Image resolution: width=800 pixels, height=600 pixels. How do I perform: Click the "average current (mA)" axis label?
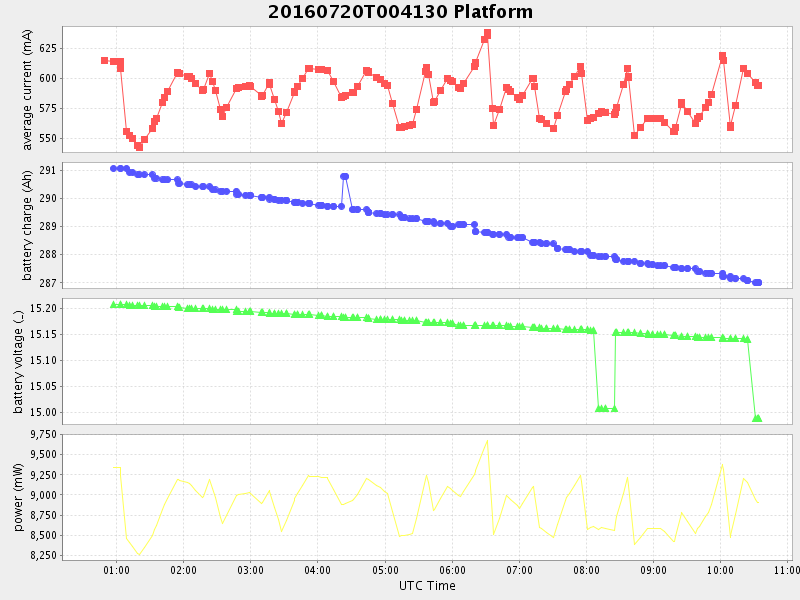point(27,90)
